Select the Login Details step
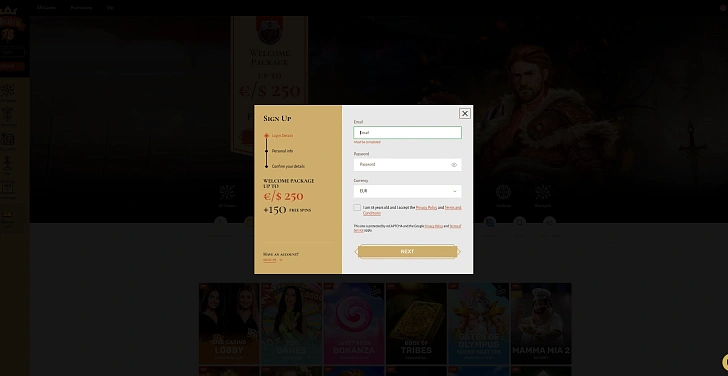The image size is (728, 376). point(282,136)
